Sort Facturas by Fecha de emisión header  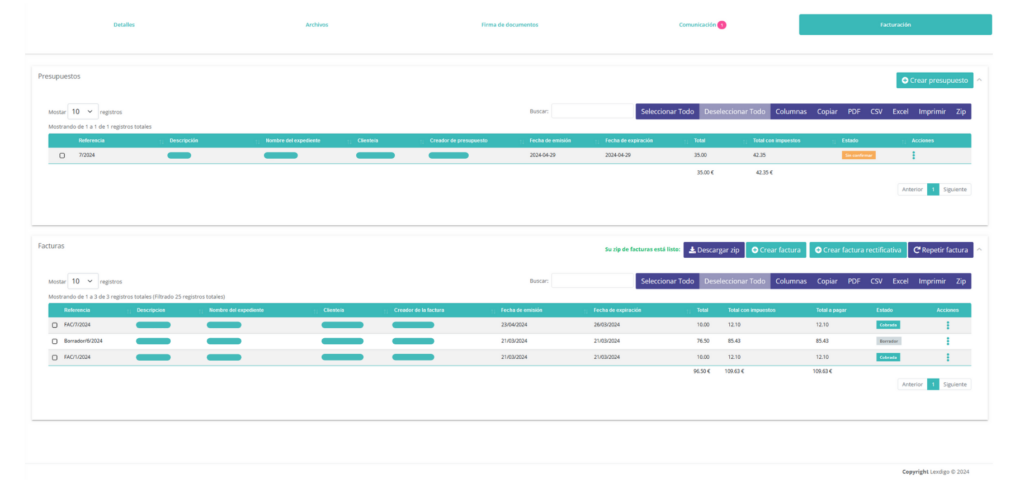[520, 310]
